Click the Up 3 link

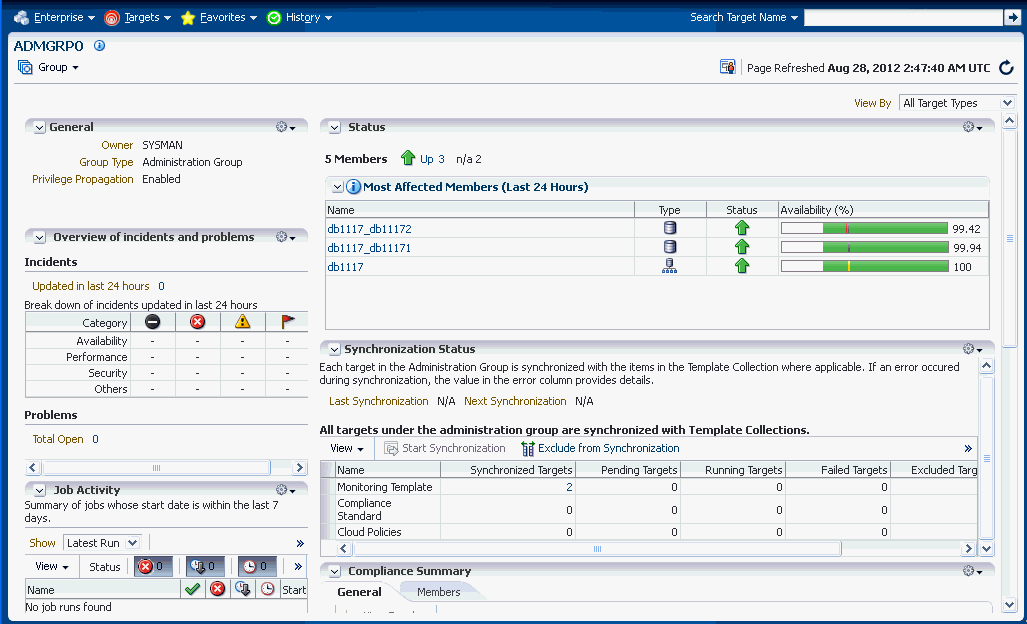(x=432, y=159)
